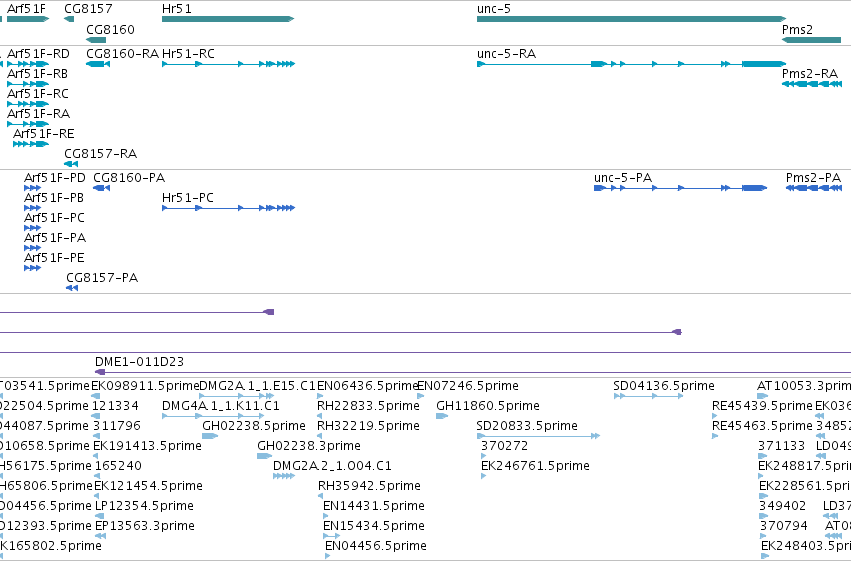Open EST EK121454.5prime

(148, 486)
